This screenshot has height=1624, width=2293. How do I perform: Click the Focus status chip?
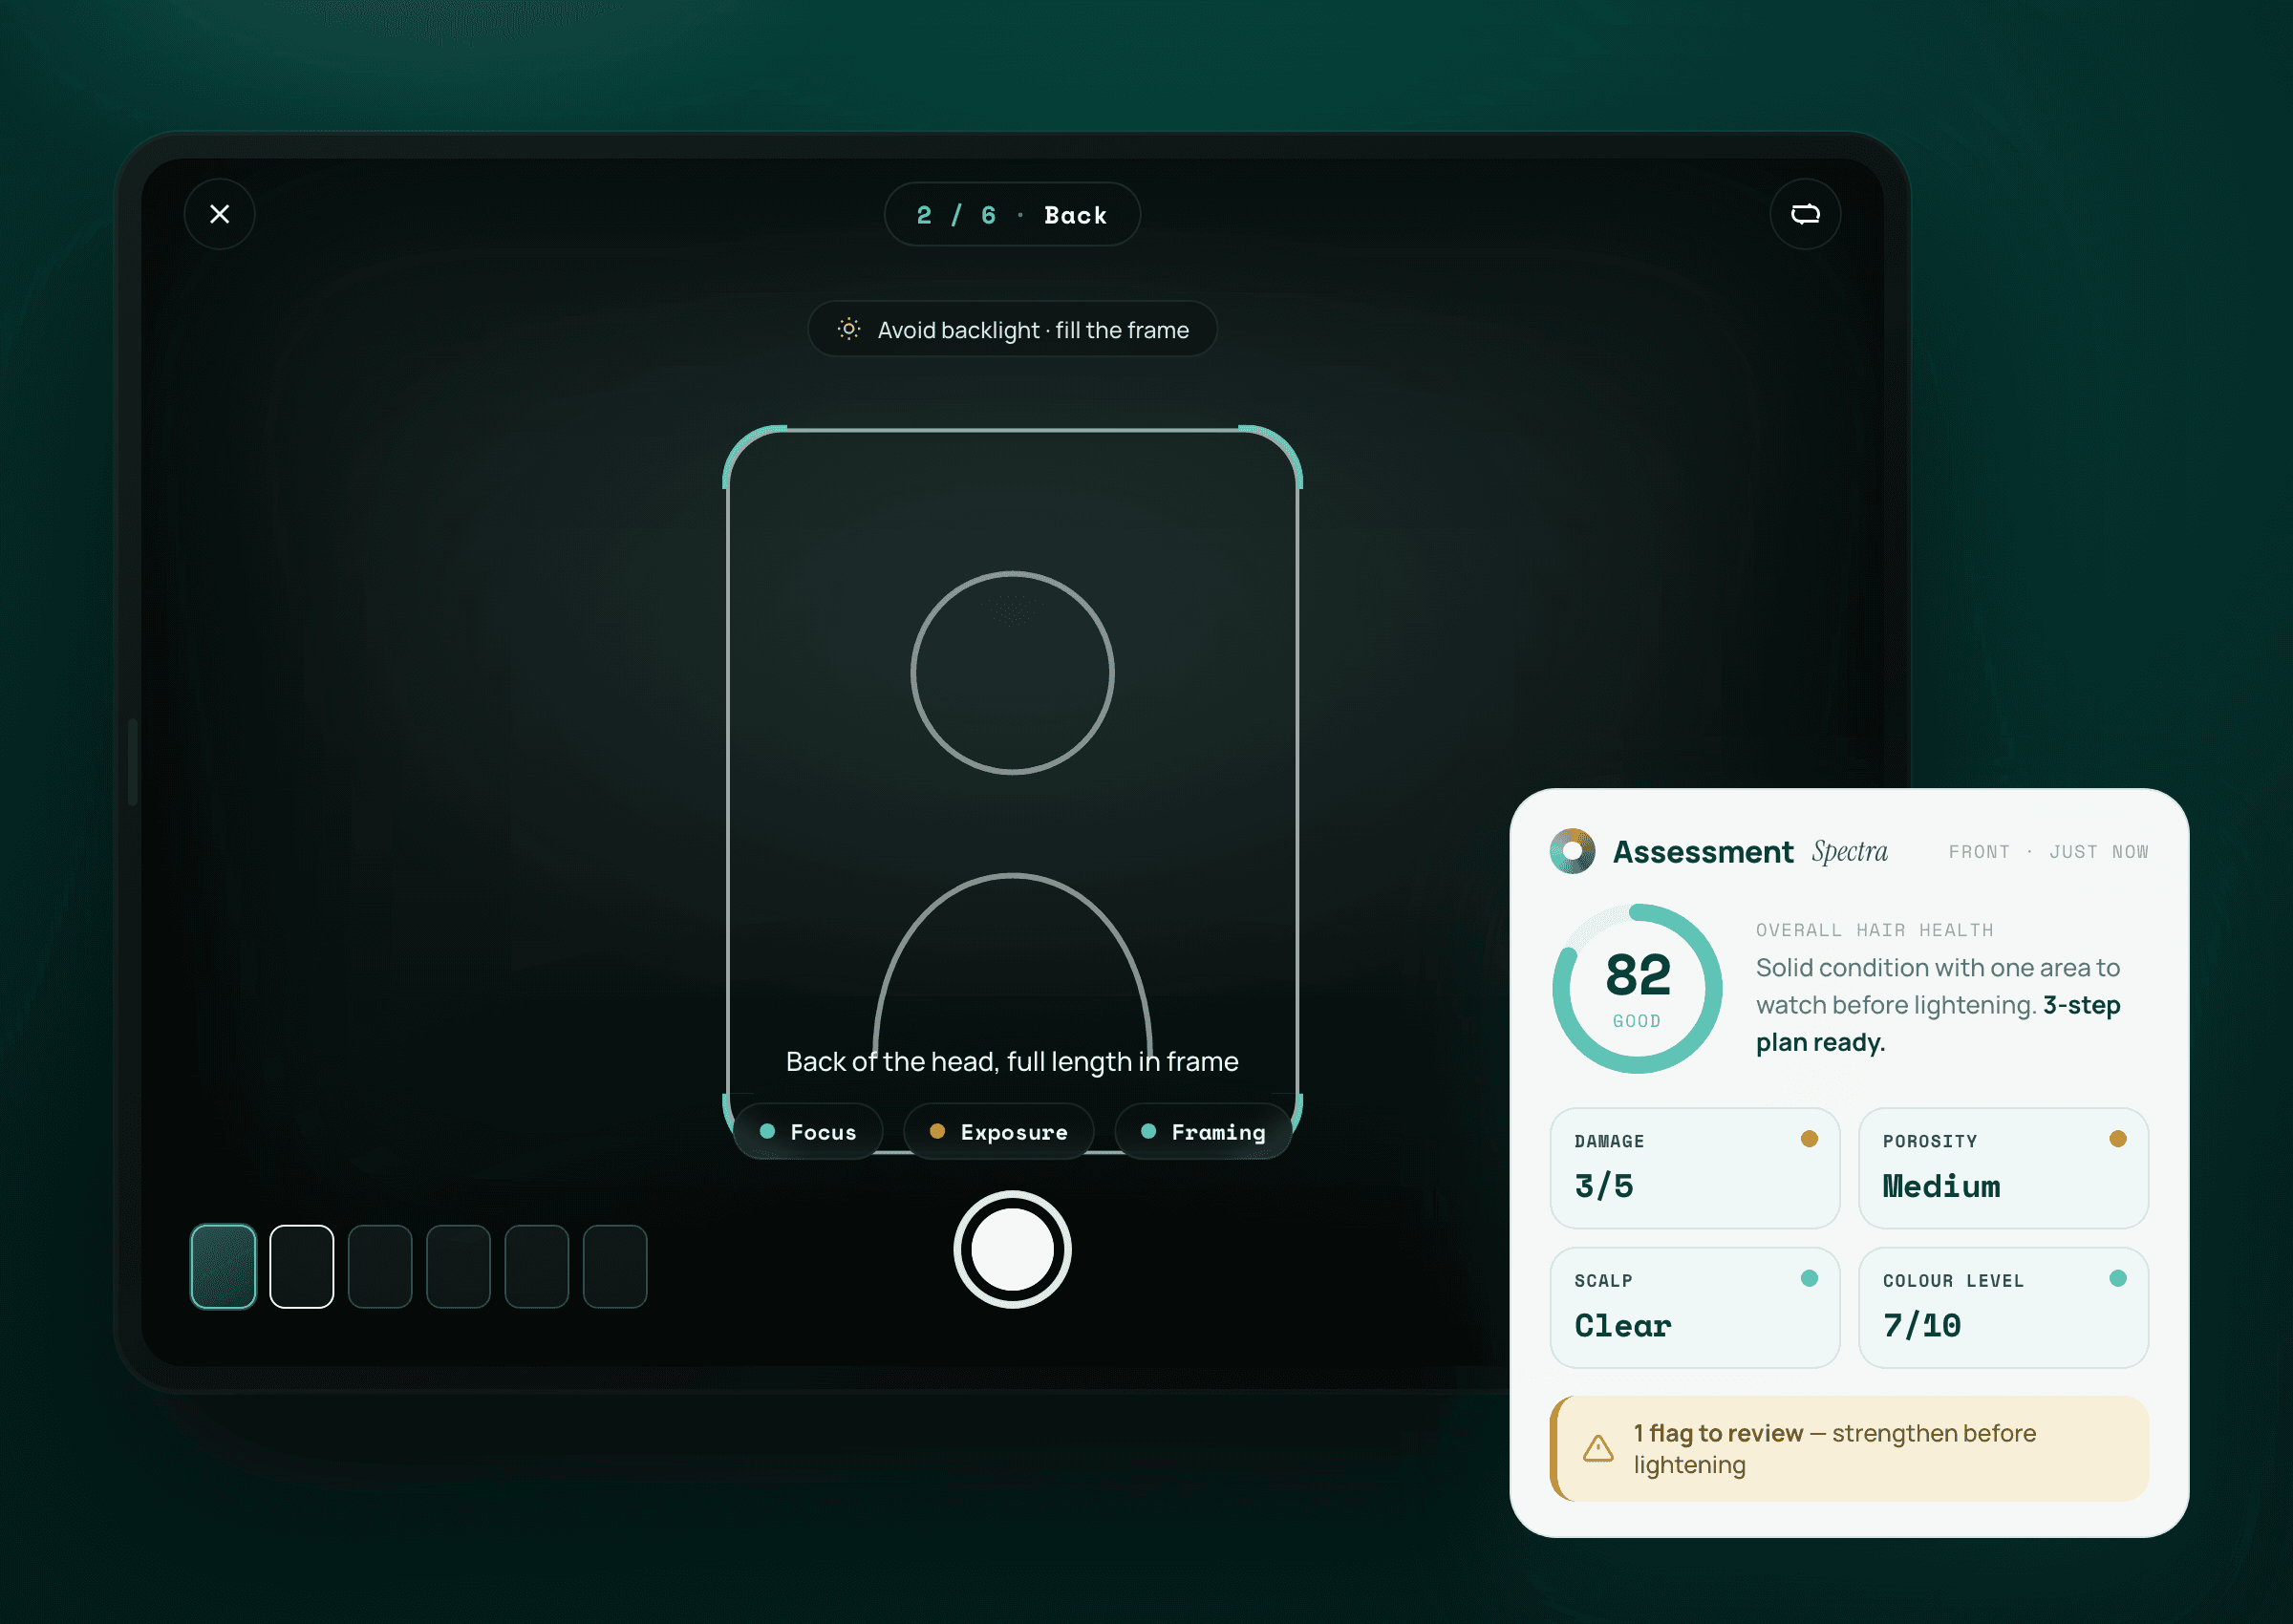click(808, 1131)
